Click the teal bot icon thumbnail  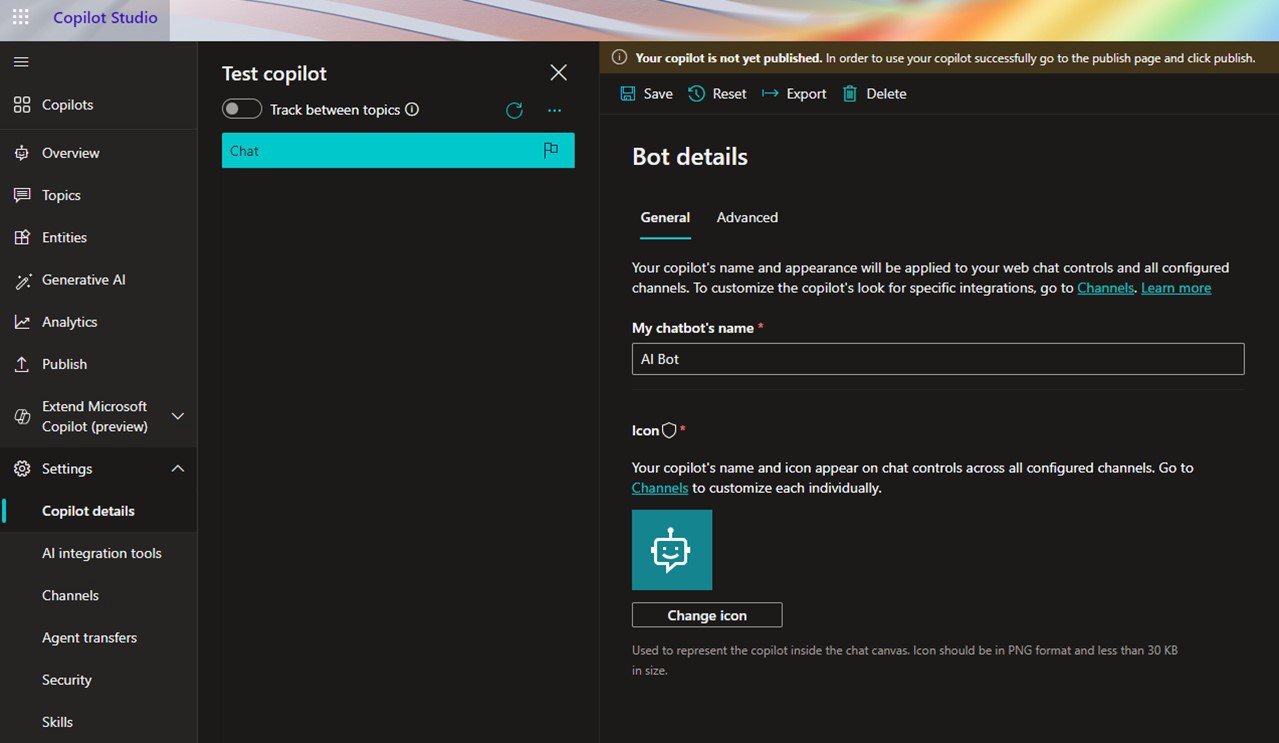click(x=672, y=550)
